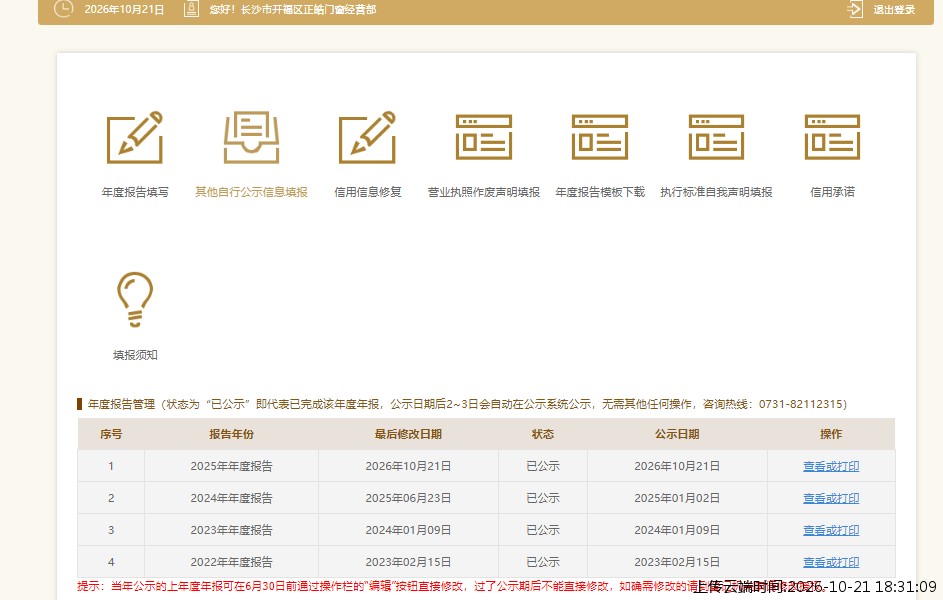This screenshot has height=600, width=943.
Task: Open the 信用承诺 form icon
Action: pyautogui.click(x=832, y=137)
